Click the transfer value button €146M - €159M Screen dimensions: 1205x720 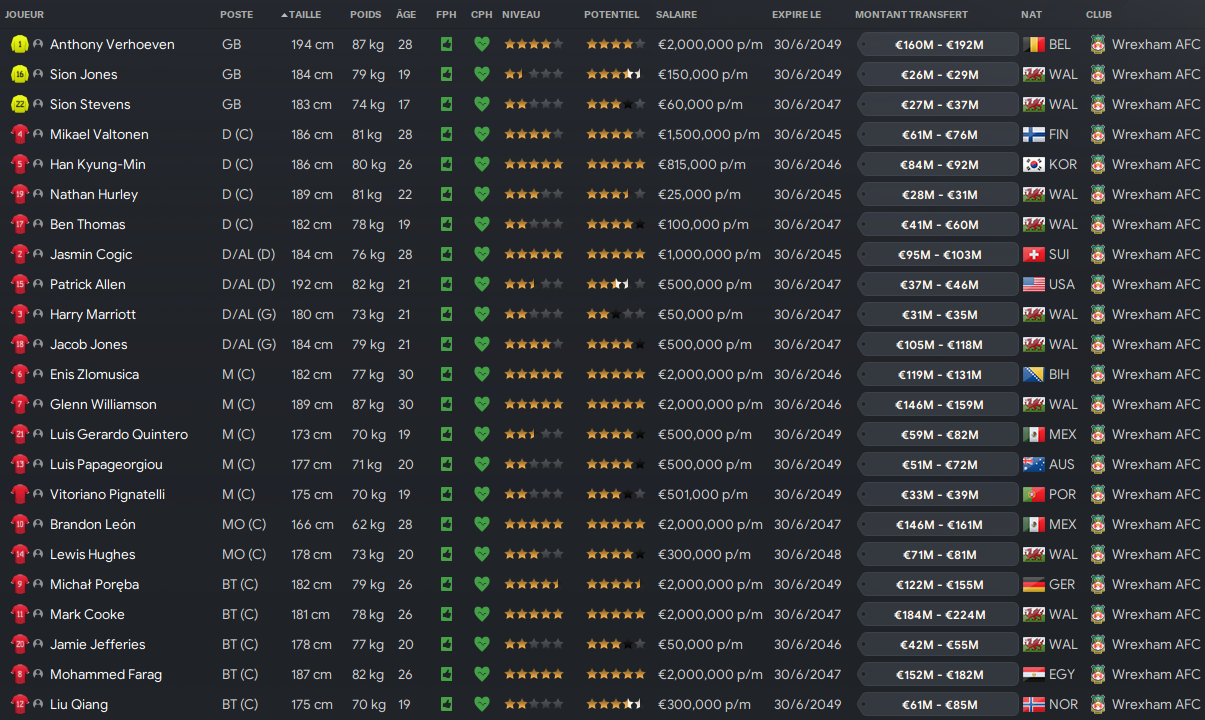click(938, 405)
